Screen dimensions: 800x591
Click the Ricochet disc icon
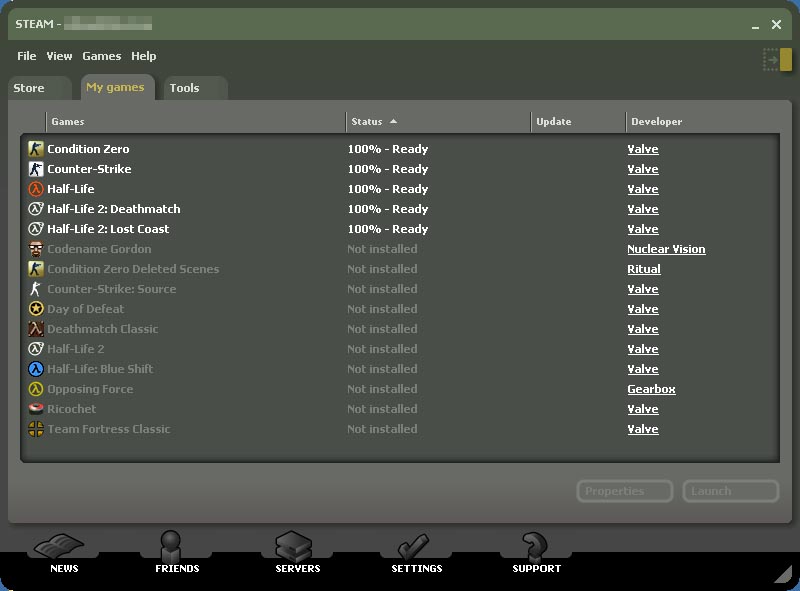click(x=36, y=409)
